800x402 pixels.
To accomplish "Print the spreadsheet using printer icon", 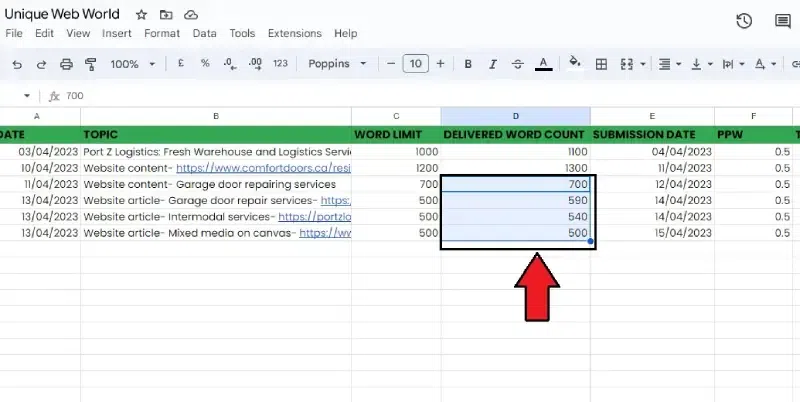I will pos(66,64).
